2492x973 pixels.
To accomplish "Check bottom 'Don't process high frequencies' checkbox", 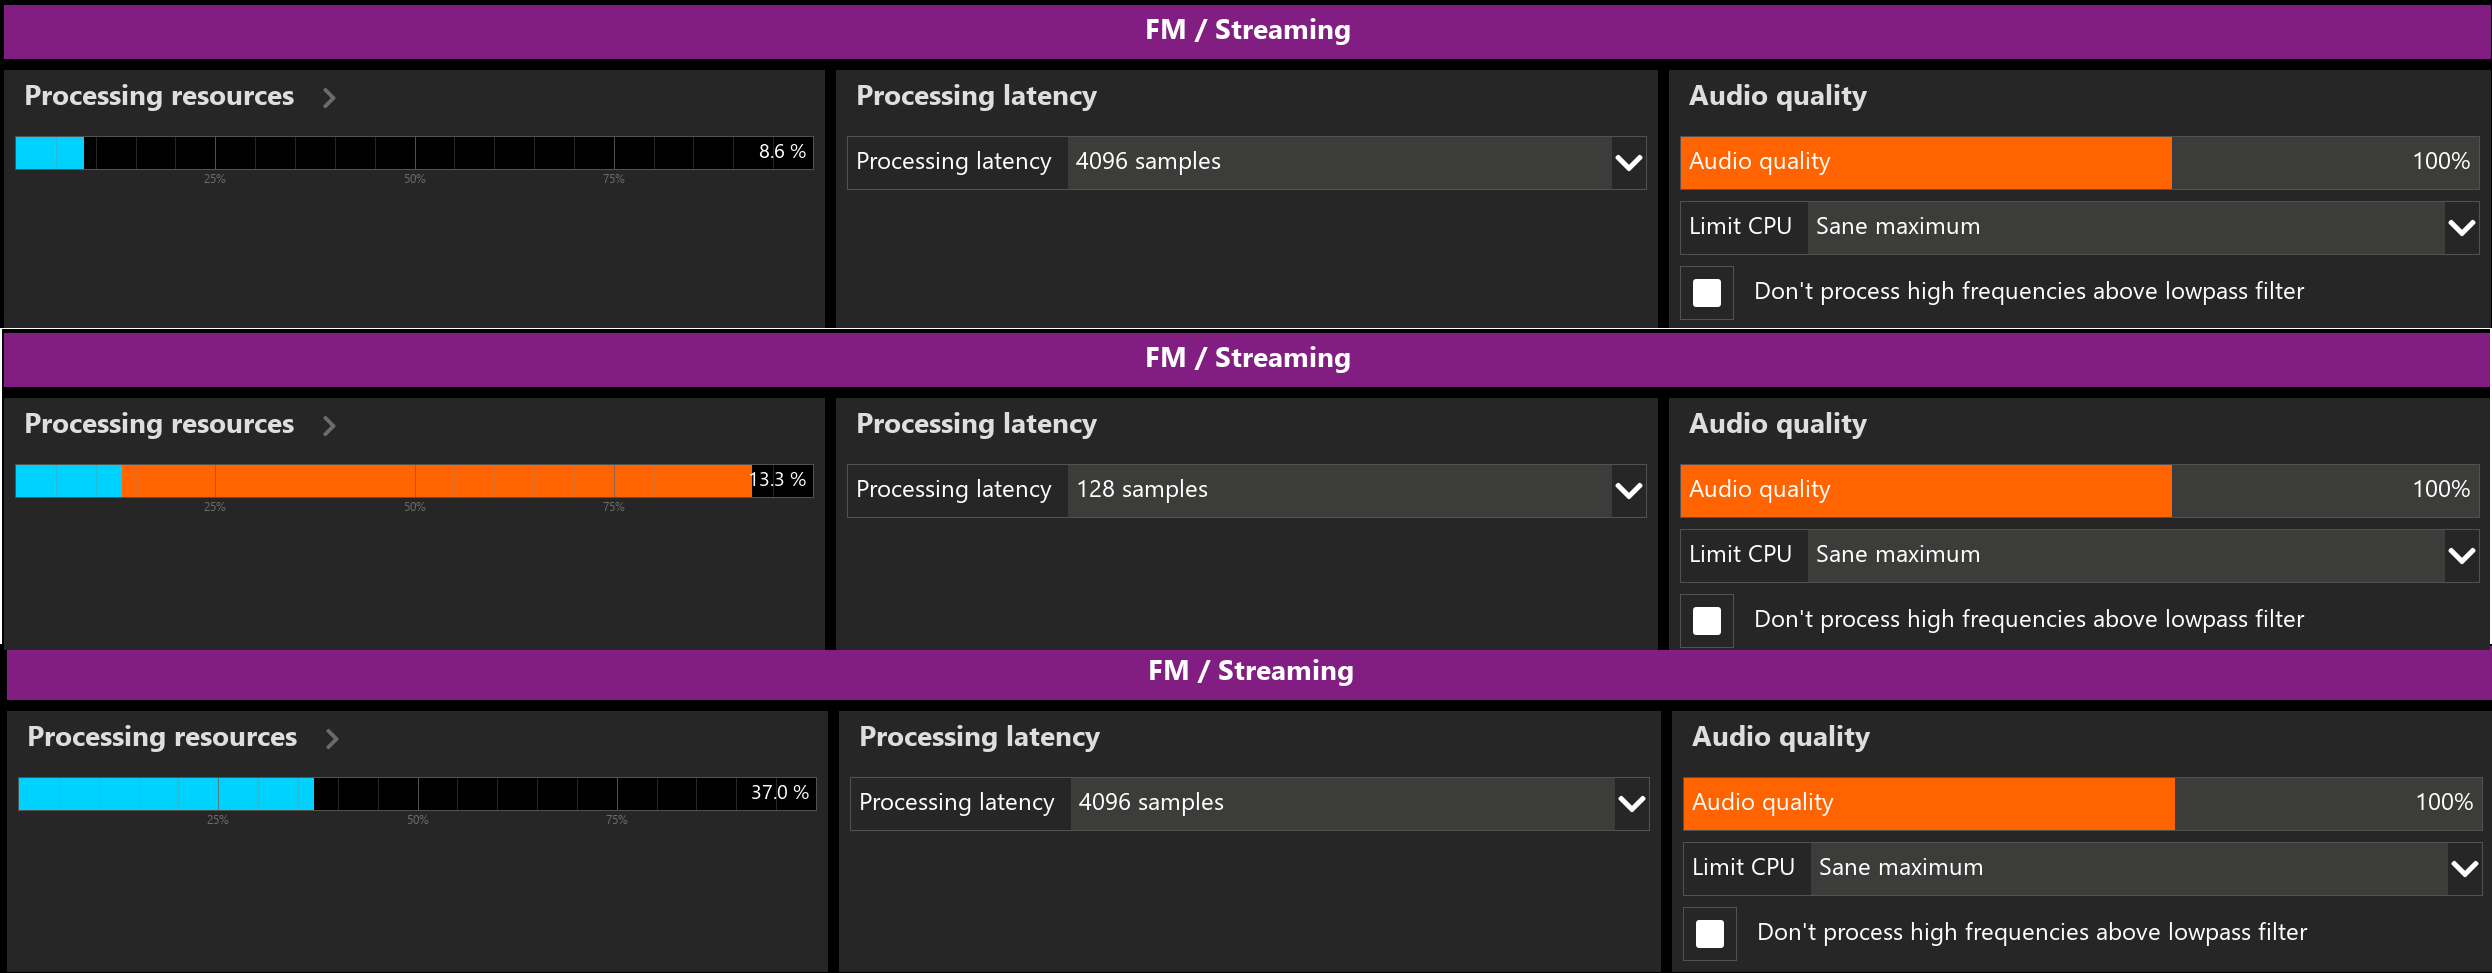I will (x=1710, y=933).
